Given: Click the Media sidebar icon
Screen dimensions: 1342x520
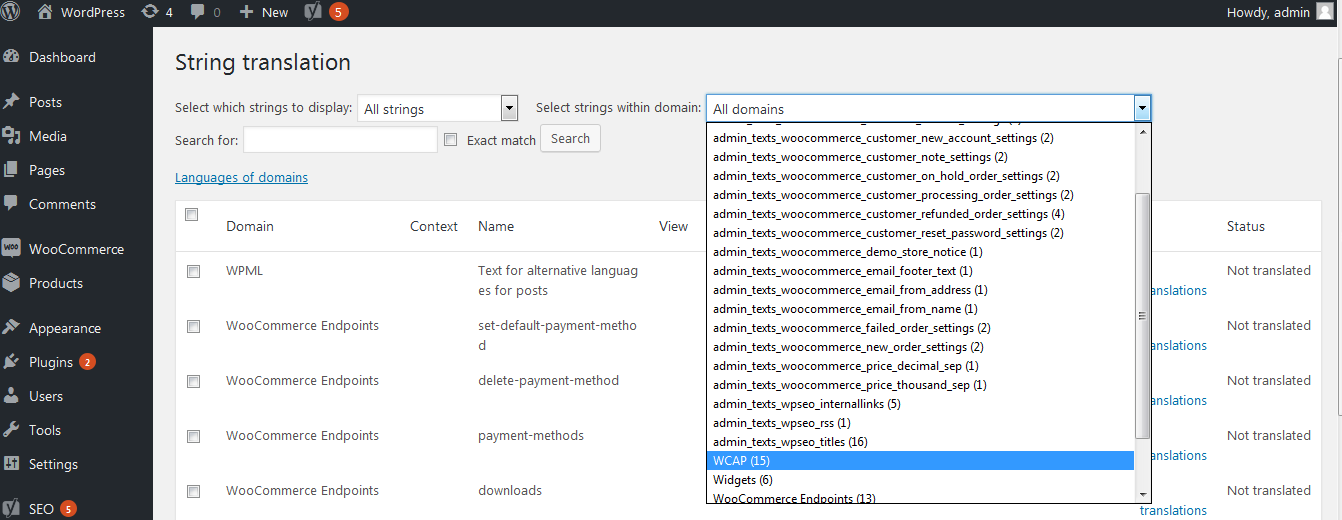Looking at the screenshot, I should point(12,136).
